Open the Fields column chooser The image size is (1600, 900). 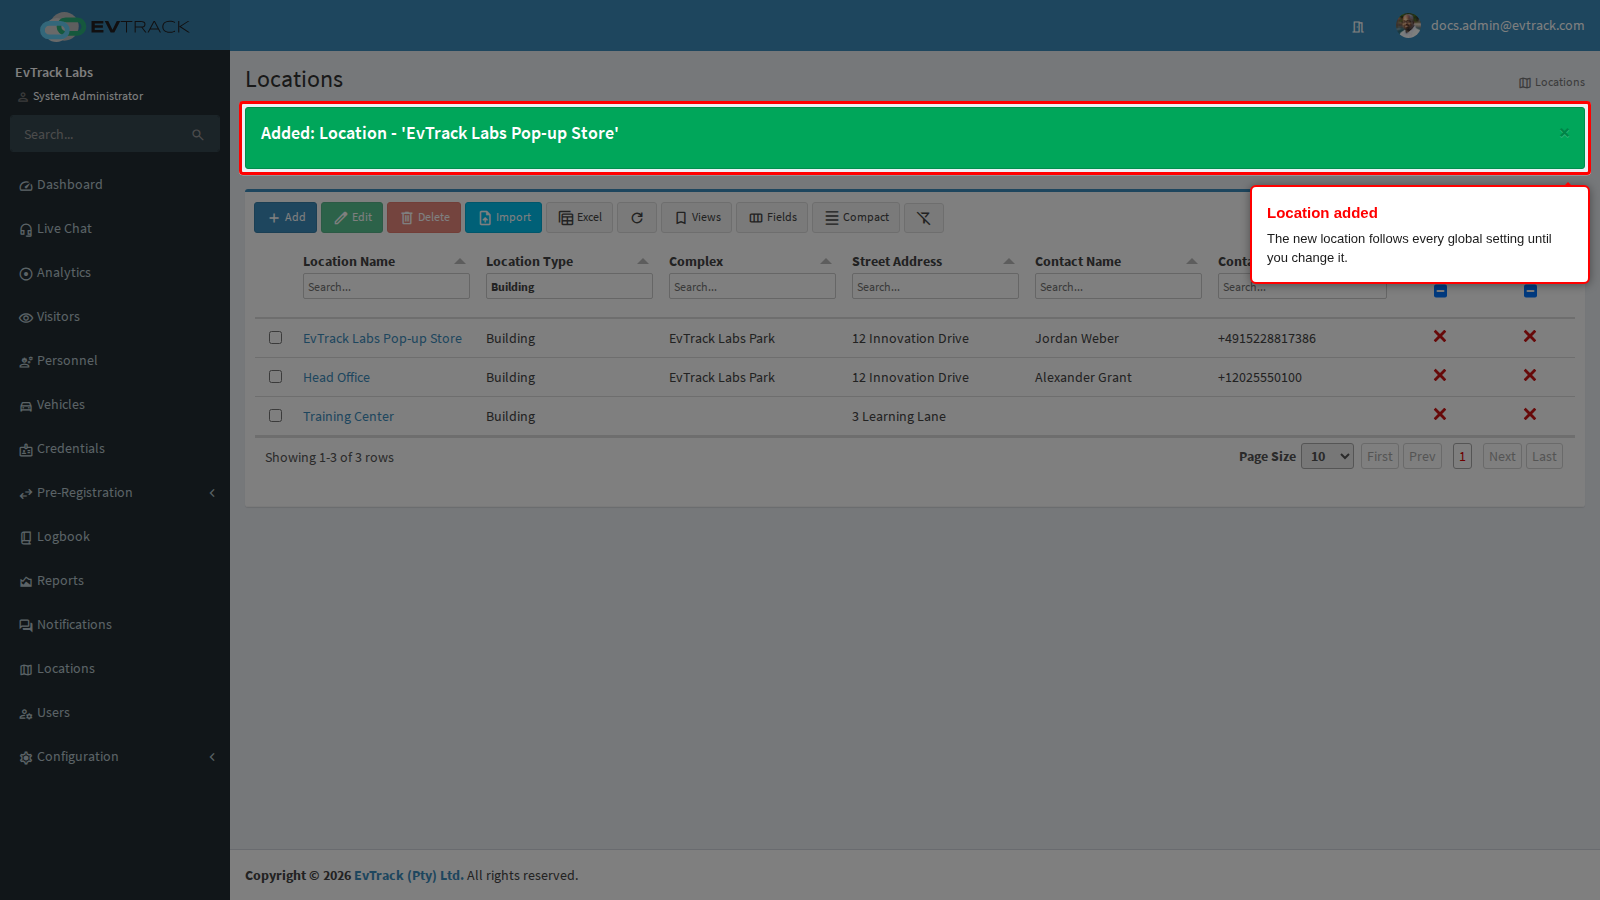[x=772, y=218]
